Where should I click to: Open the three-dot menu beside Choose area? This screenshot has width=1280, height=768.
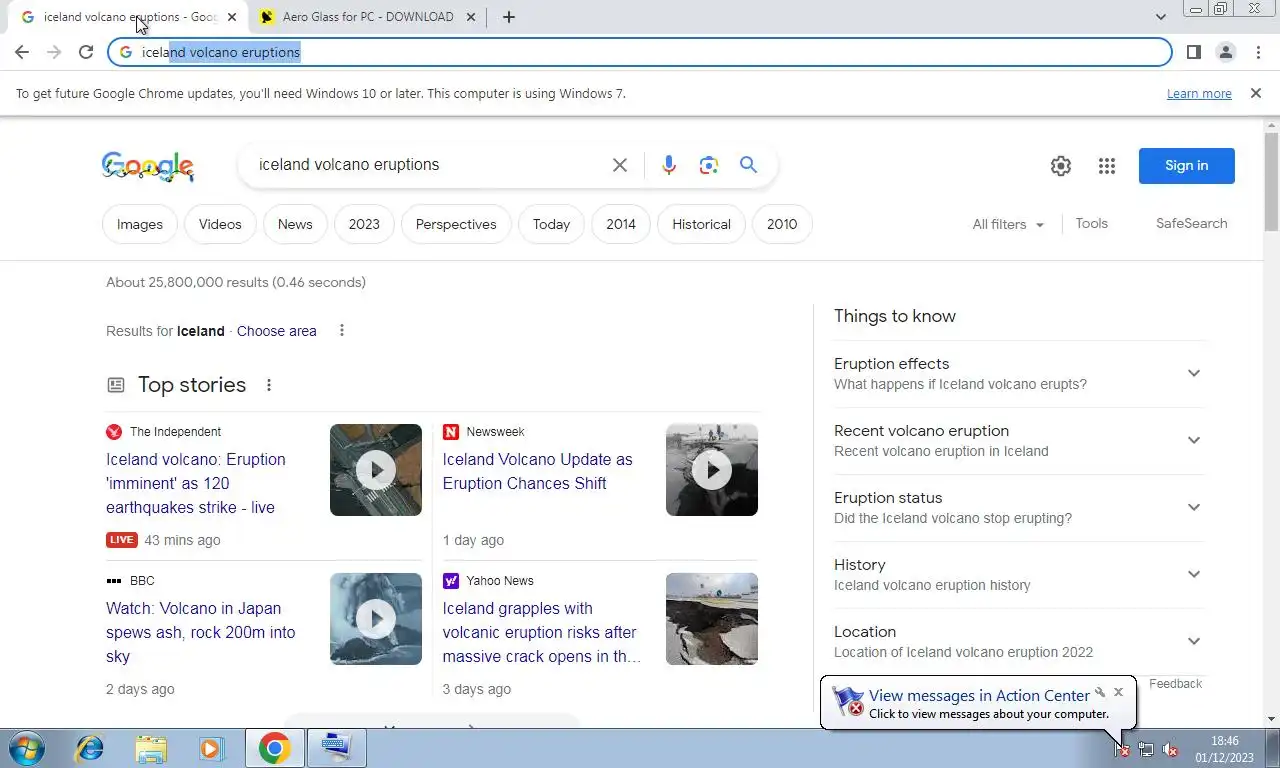[342, 330]
